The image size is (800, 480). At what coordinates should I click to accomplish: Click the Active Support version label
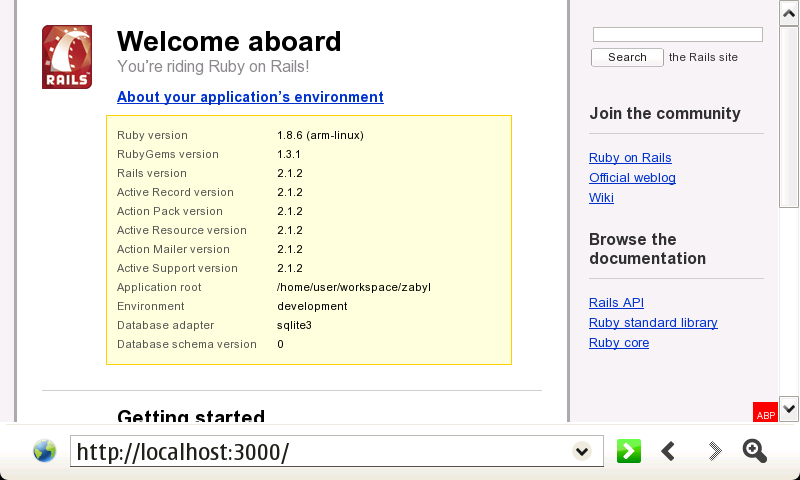pos(177,268)
